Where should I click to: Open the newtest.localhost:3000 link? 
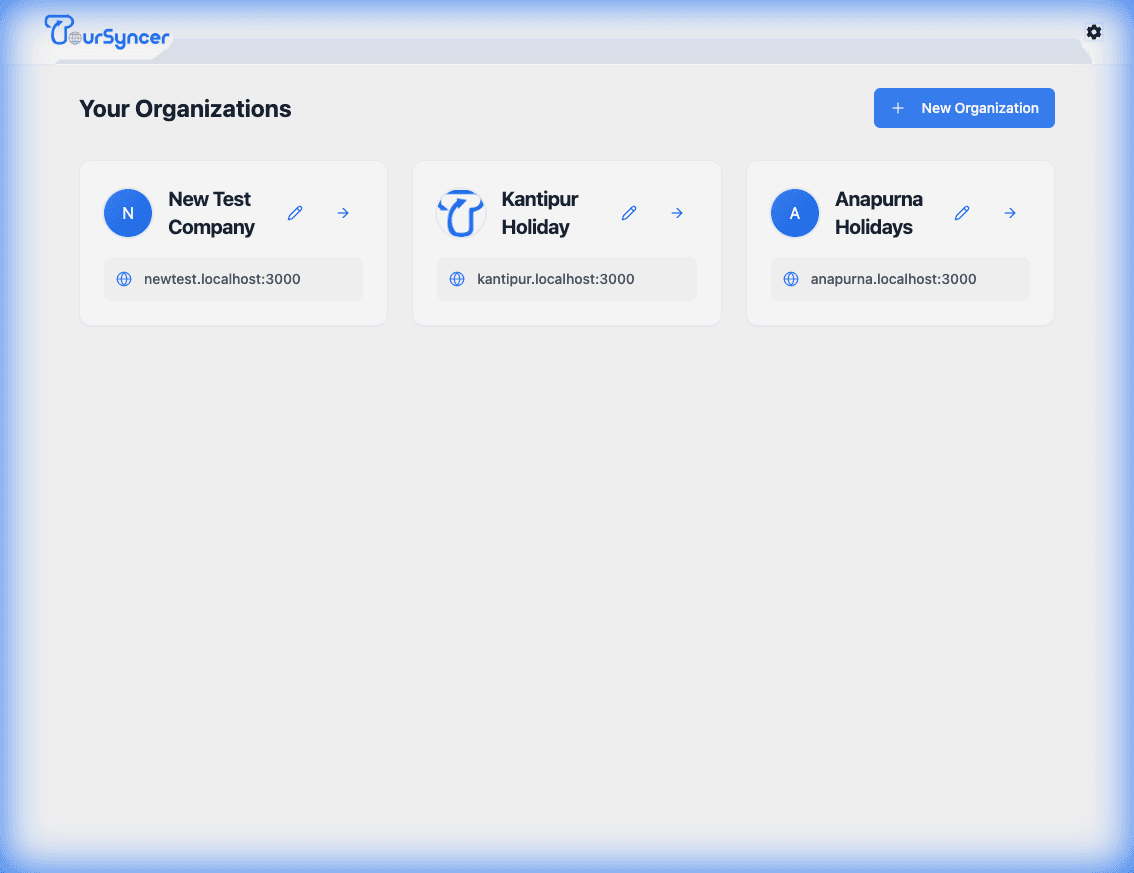234,279
